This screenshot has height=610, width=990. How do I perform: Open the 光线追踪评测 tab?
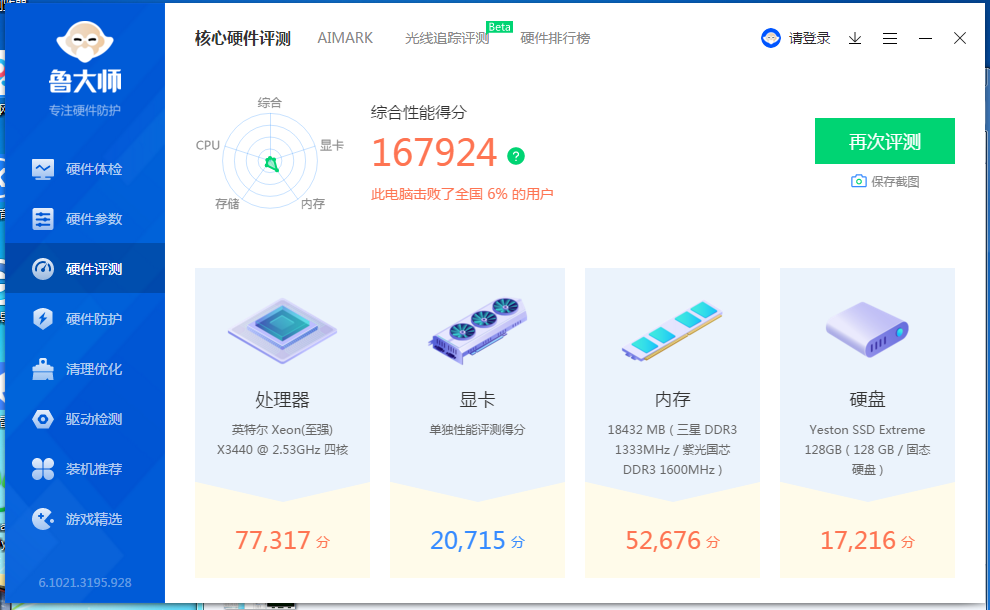click(447, 39)
